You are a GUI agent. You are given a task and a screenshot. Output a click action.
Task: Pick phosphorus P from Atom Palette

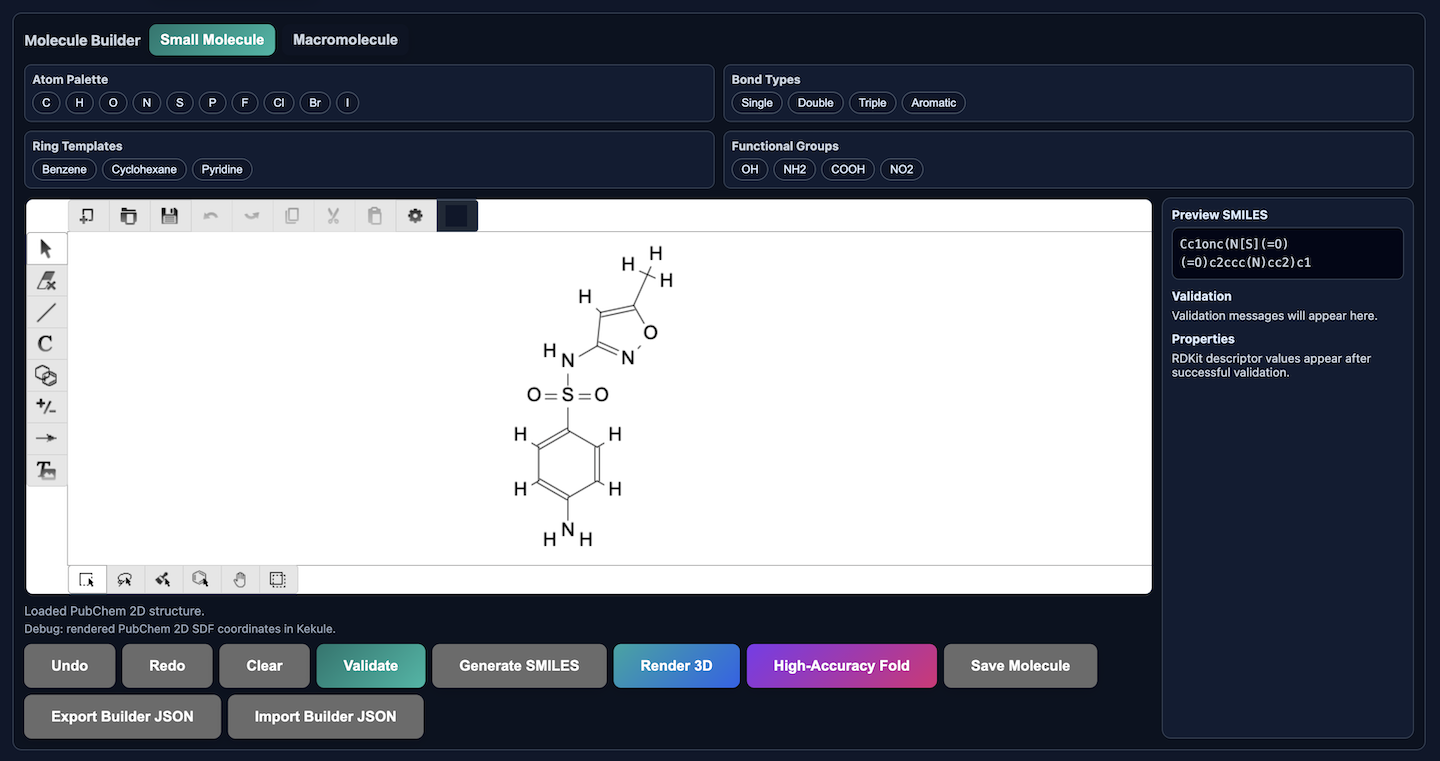pos(212,103)
